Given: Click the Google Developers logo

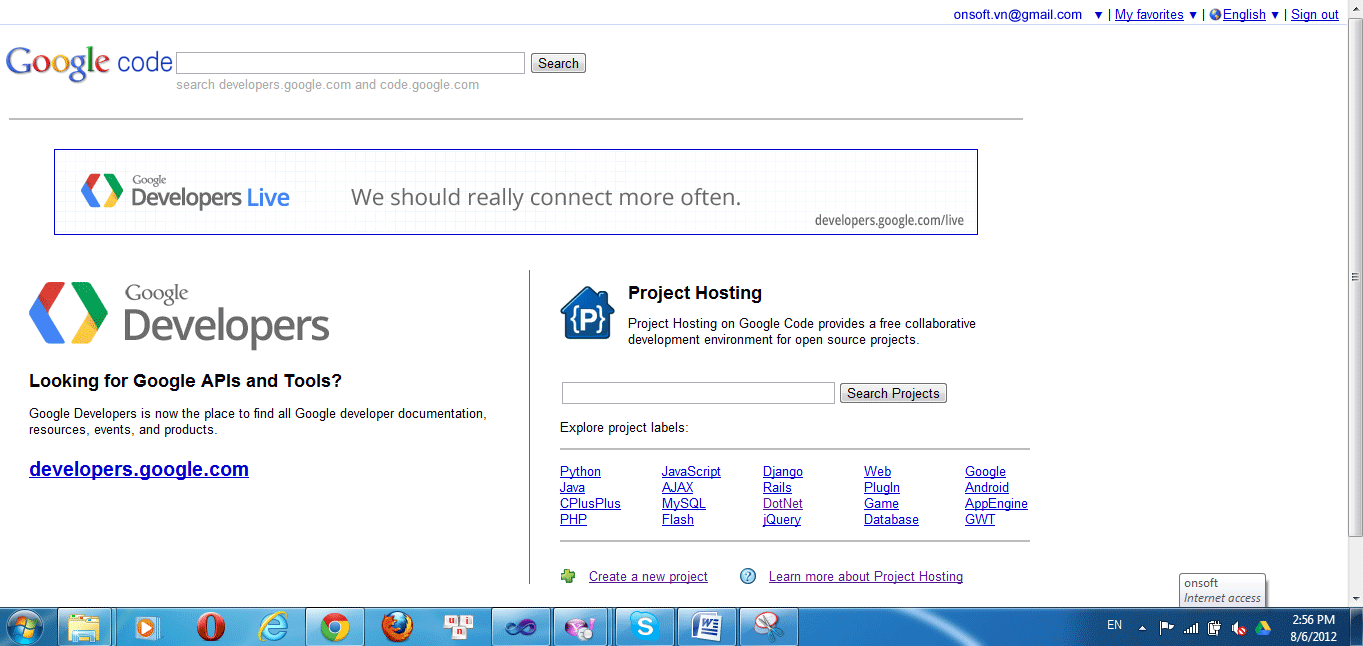Looking at the screenshot, I should click(x=179, y=314).
